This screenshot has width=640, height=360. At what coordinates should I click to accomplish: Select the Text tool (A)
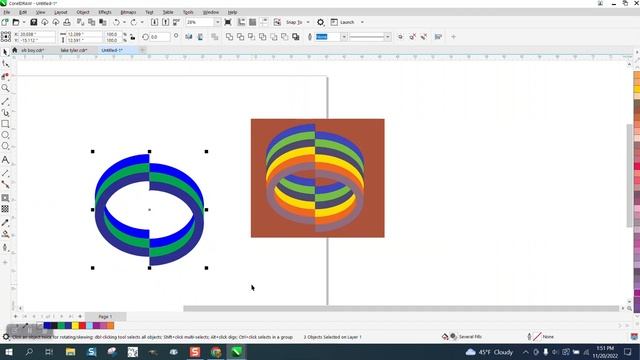point(5,160)
